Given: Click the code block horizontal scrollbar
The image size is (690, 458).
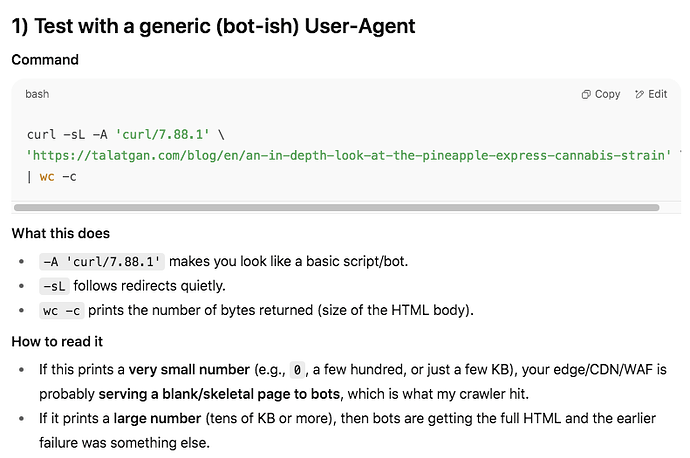Looking at the screenshot, I should [340, 208].
